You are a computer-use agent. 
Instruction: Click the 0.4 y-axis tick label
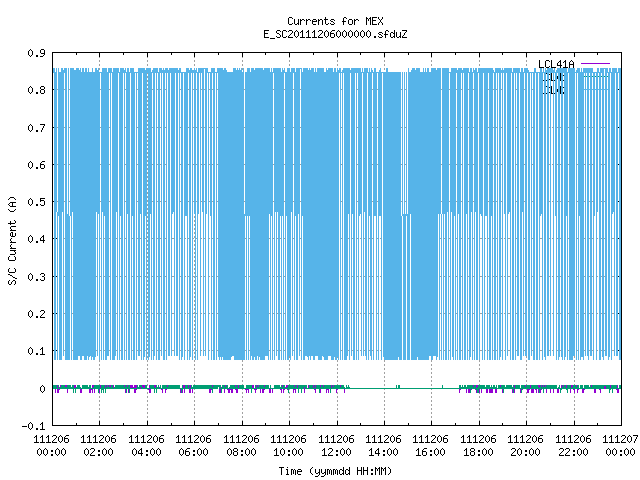tap(36, 239)
